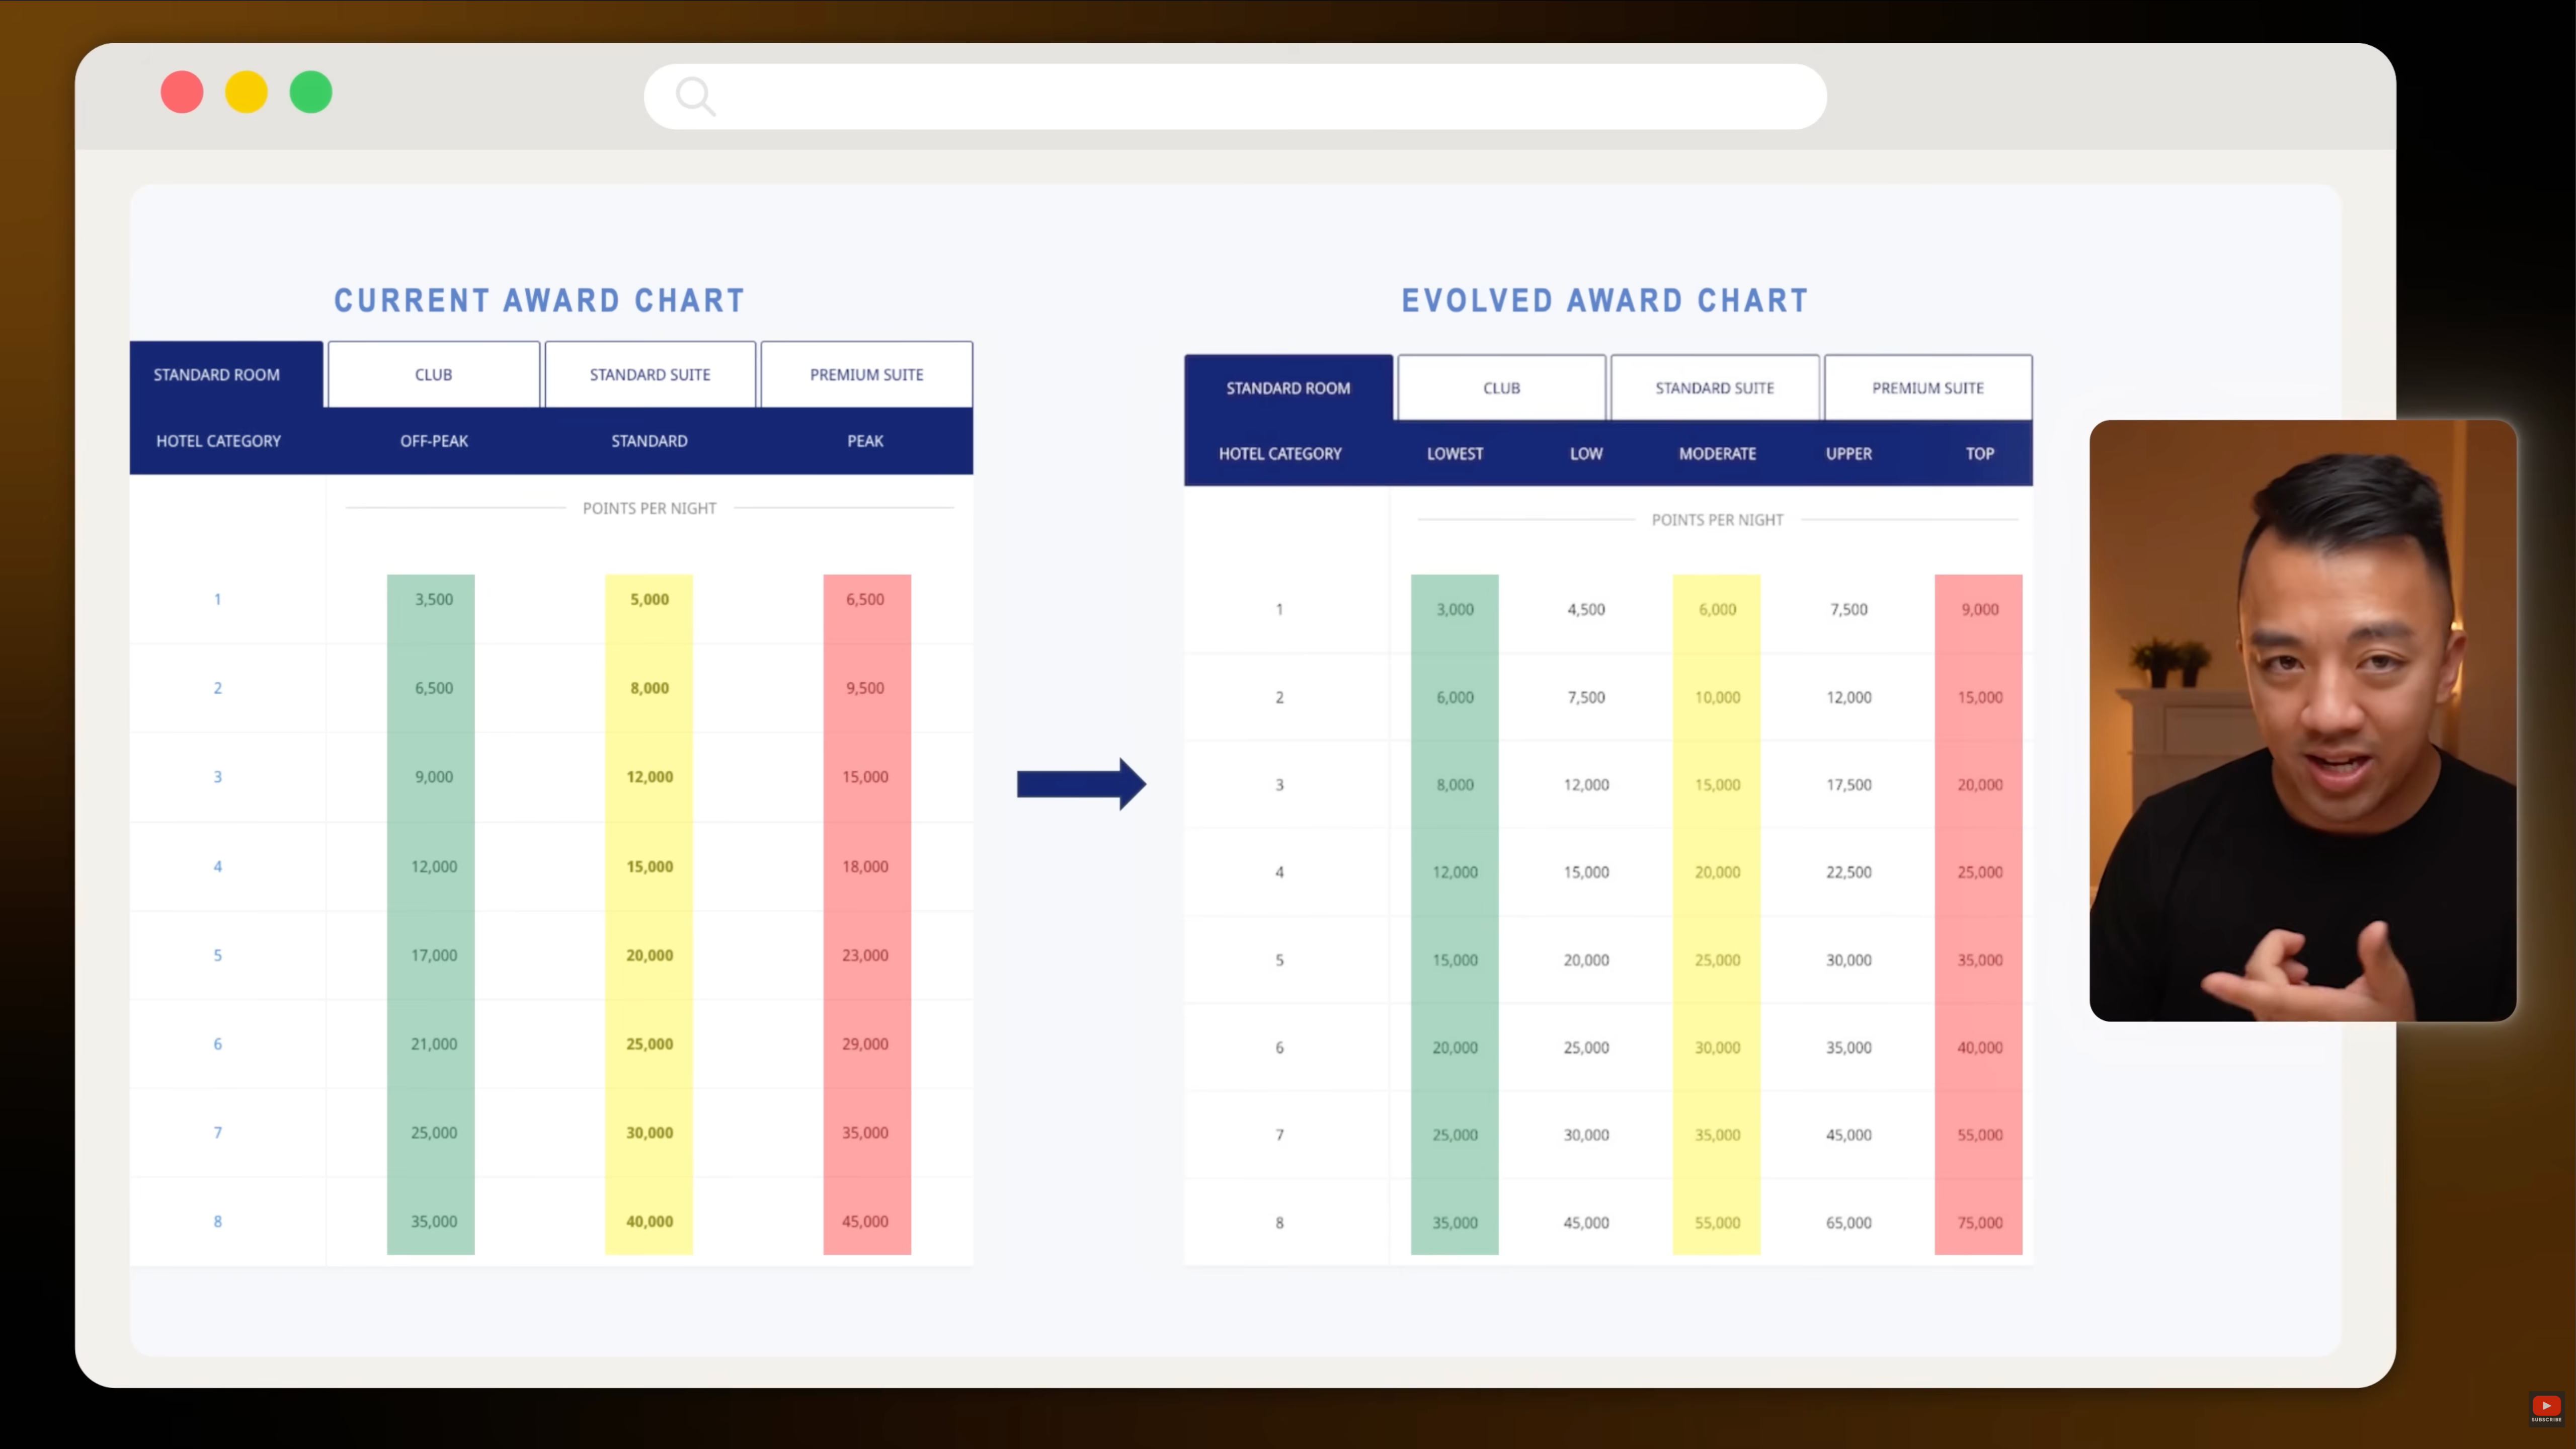The image size is (2576, 1449).
Task: Click hotel category 5 link in current chart
Action: [x=217, y=955]
